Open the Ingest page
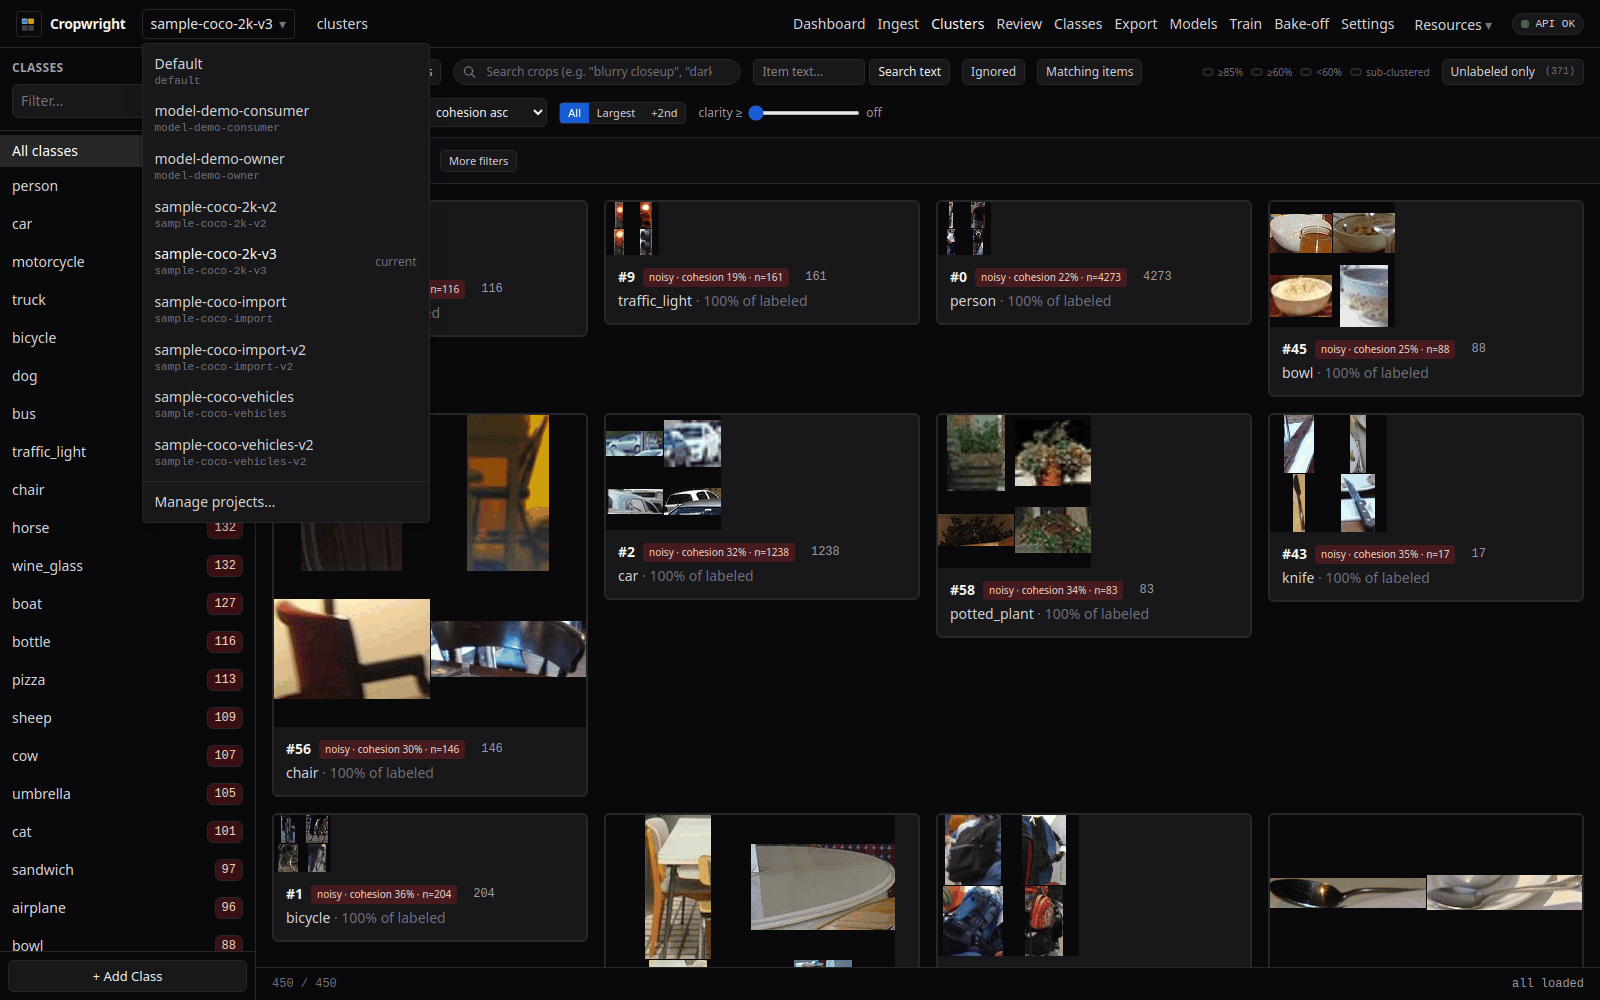The image size is (1600, 1000). click(898, 24)
